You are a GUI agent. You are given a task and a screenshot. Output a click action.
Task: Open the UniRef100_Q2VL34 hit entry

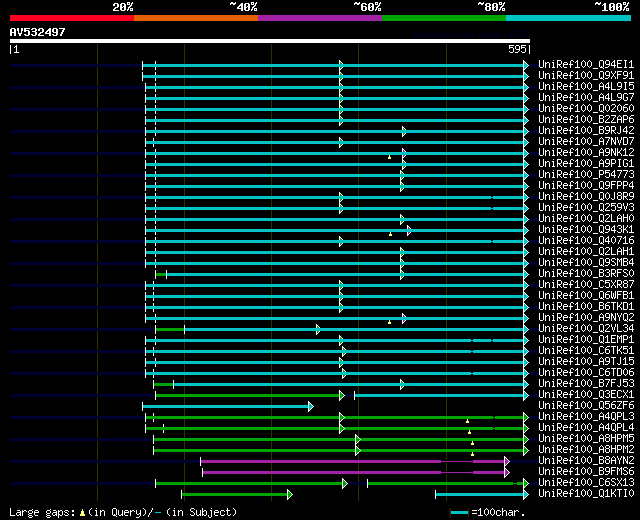pyautogui.click(x=585, y=328)
